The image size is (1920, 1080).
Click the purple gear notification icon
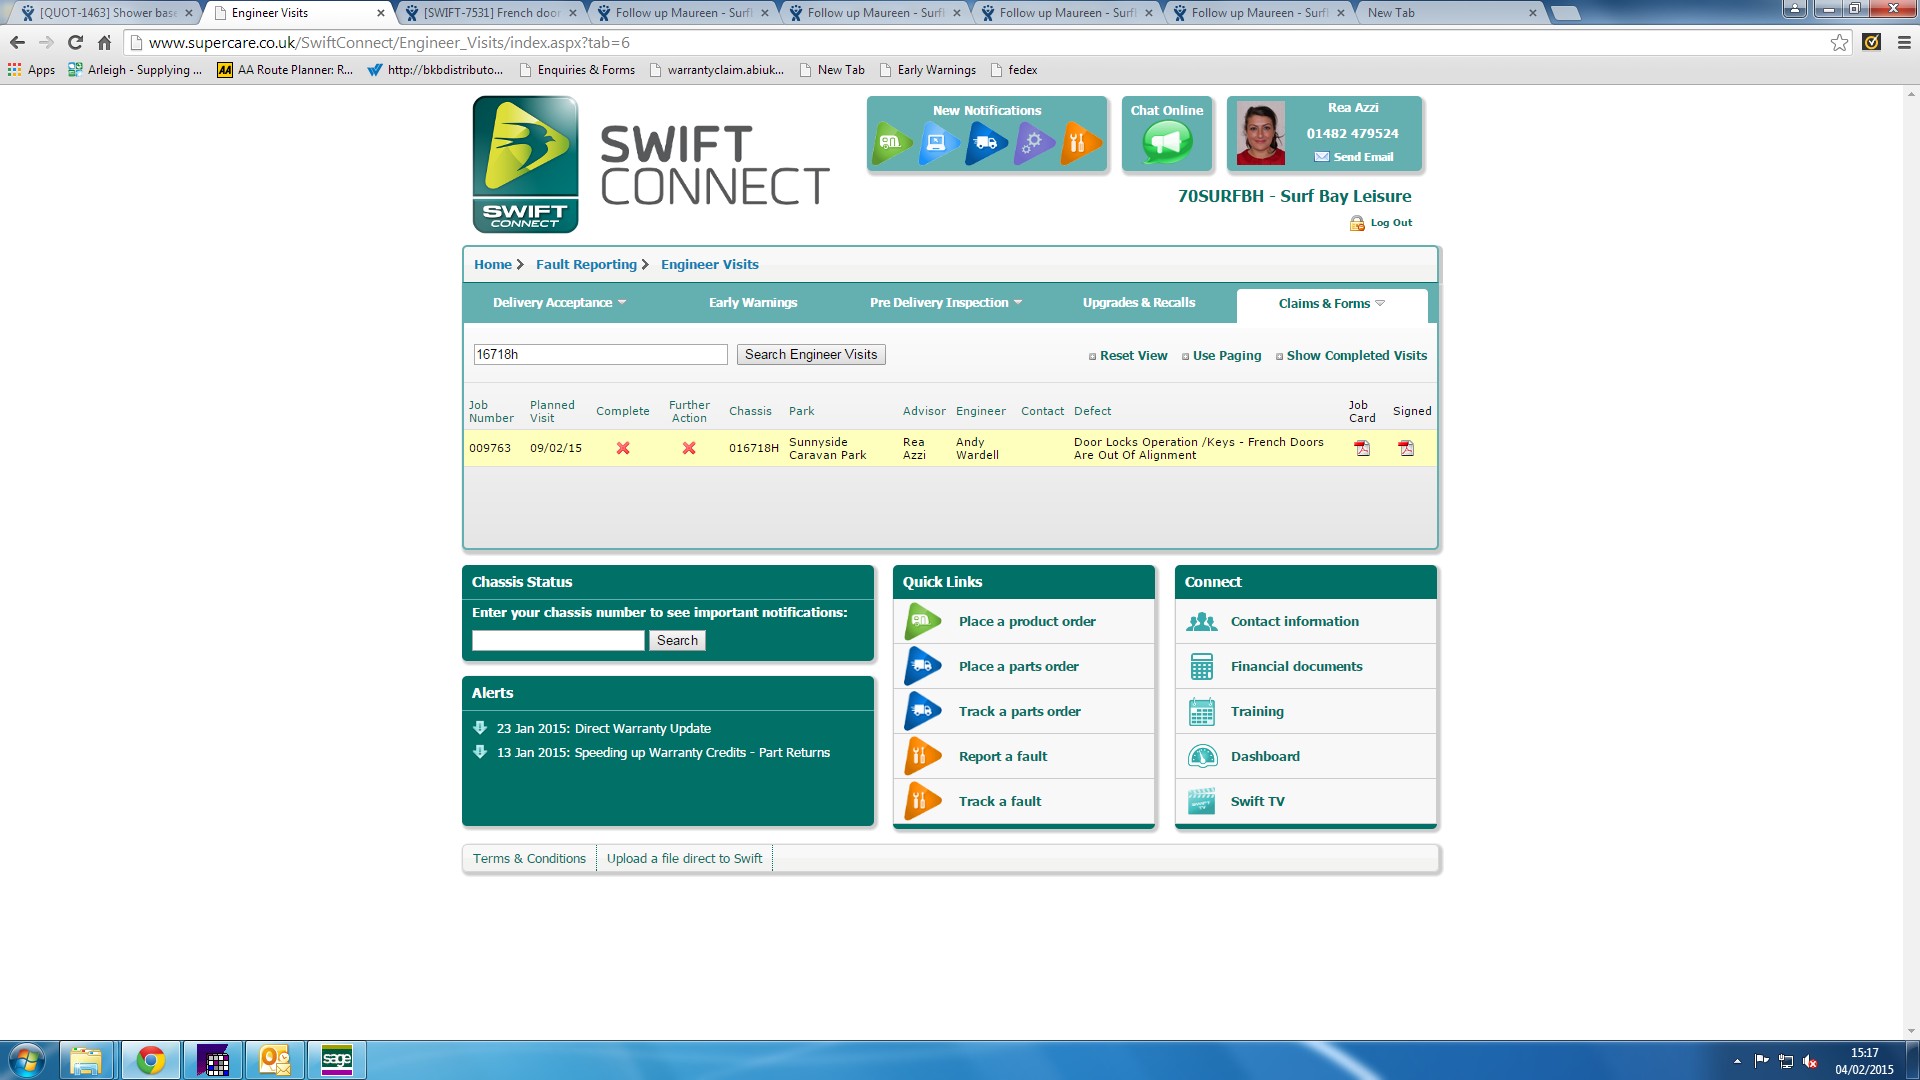point(1032,142)
